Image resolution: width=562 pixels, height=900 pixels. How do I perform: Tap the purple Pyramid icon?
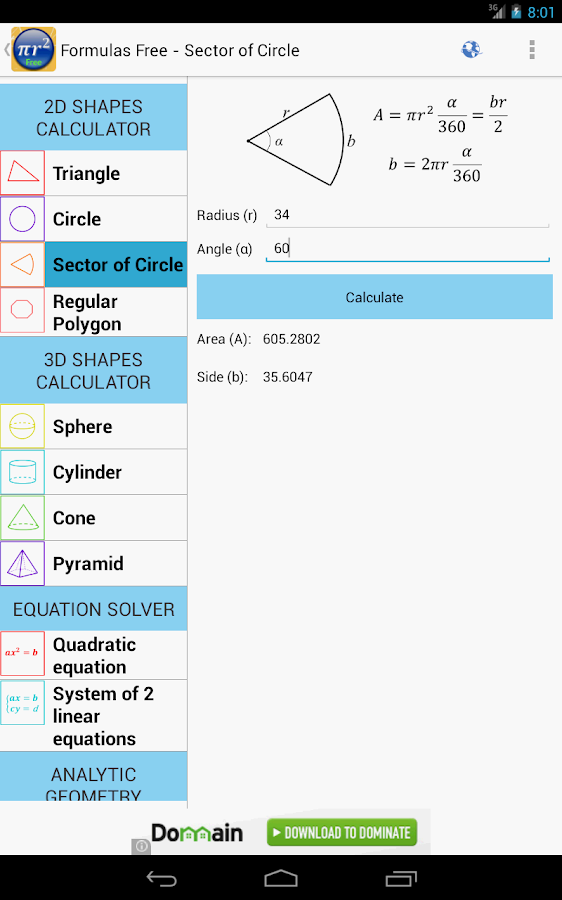[22, 564]
